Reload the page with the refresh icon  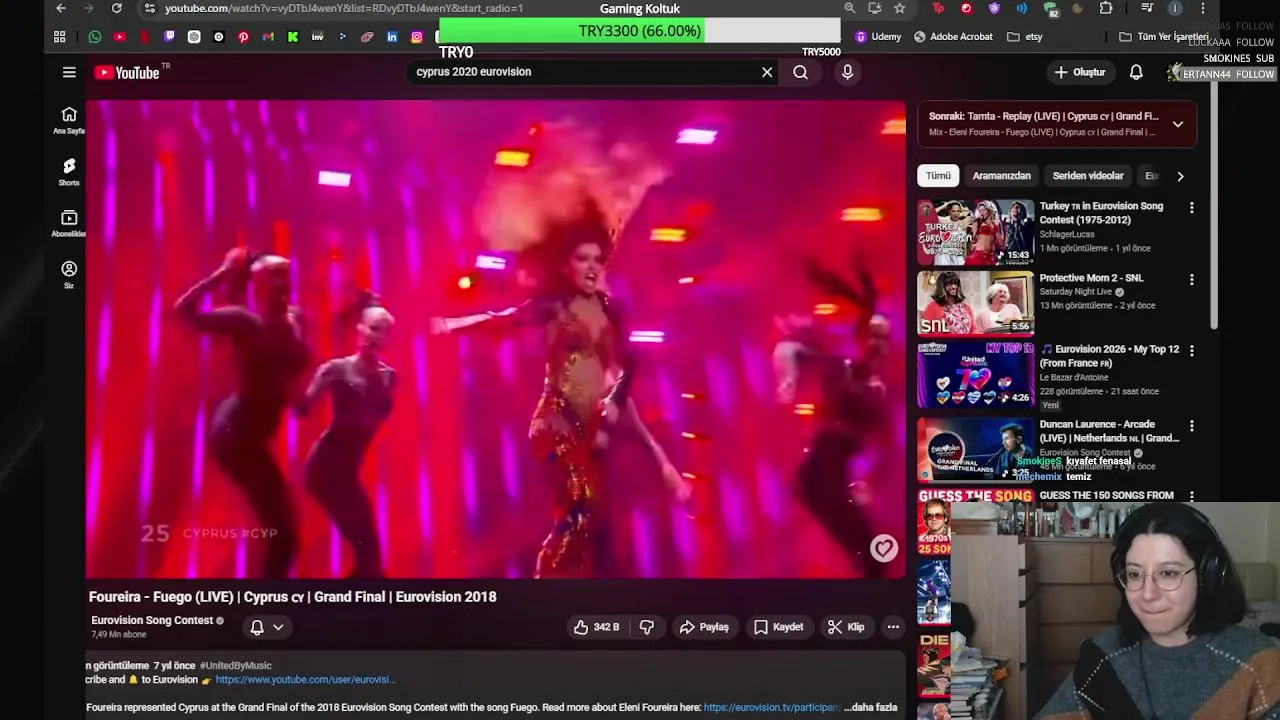pyautogui.click(x=116, y=8)
